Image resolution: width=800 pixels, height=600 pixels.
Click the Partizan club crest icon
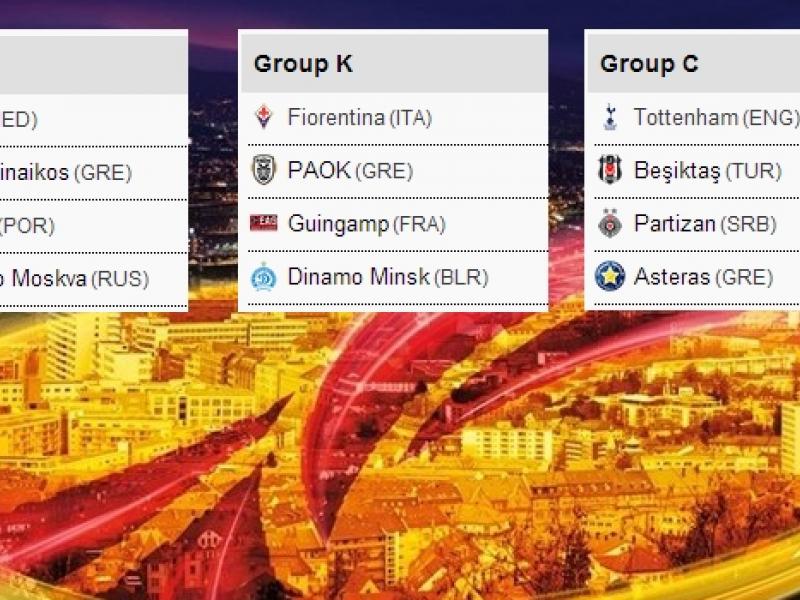[610, 224]
